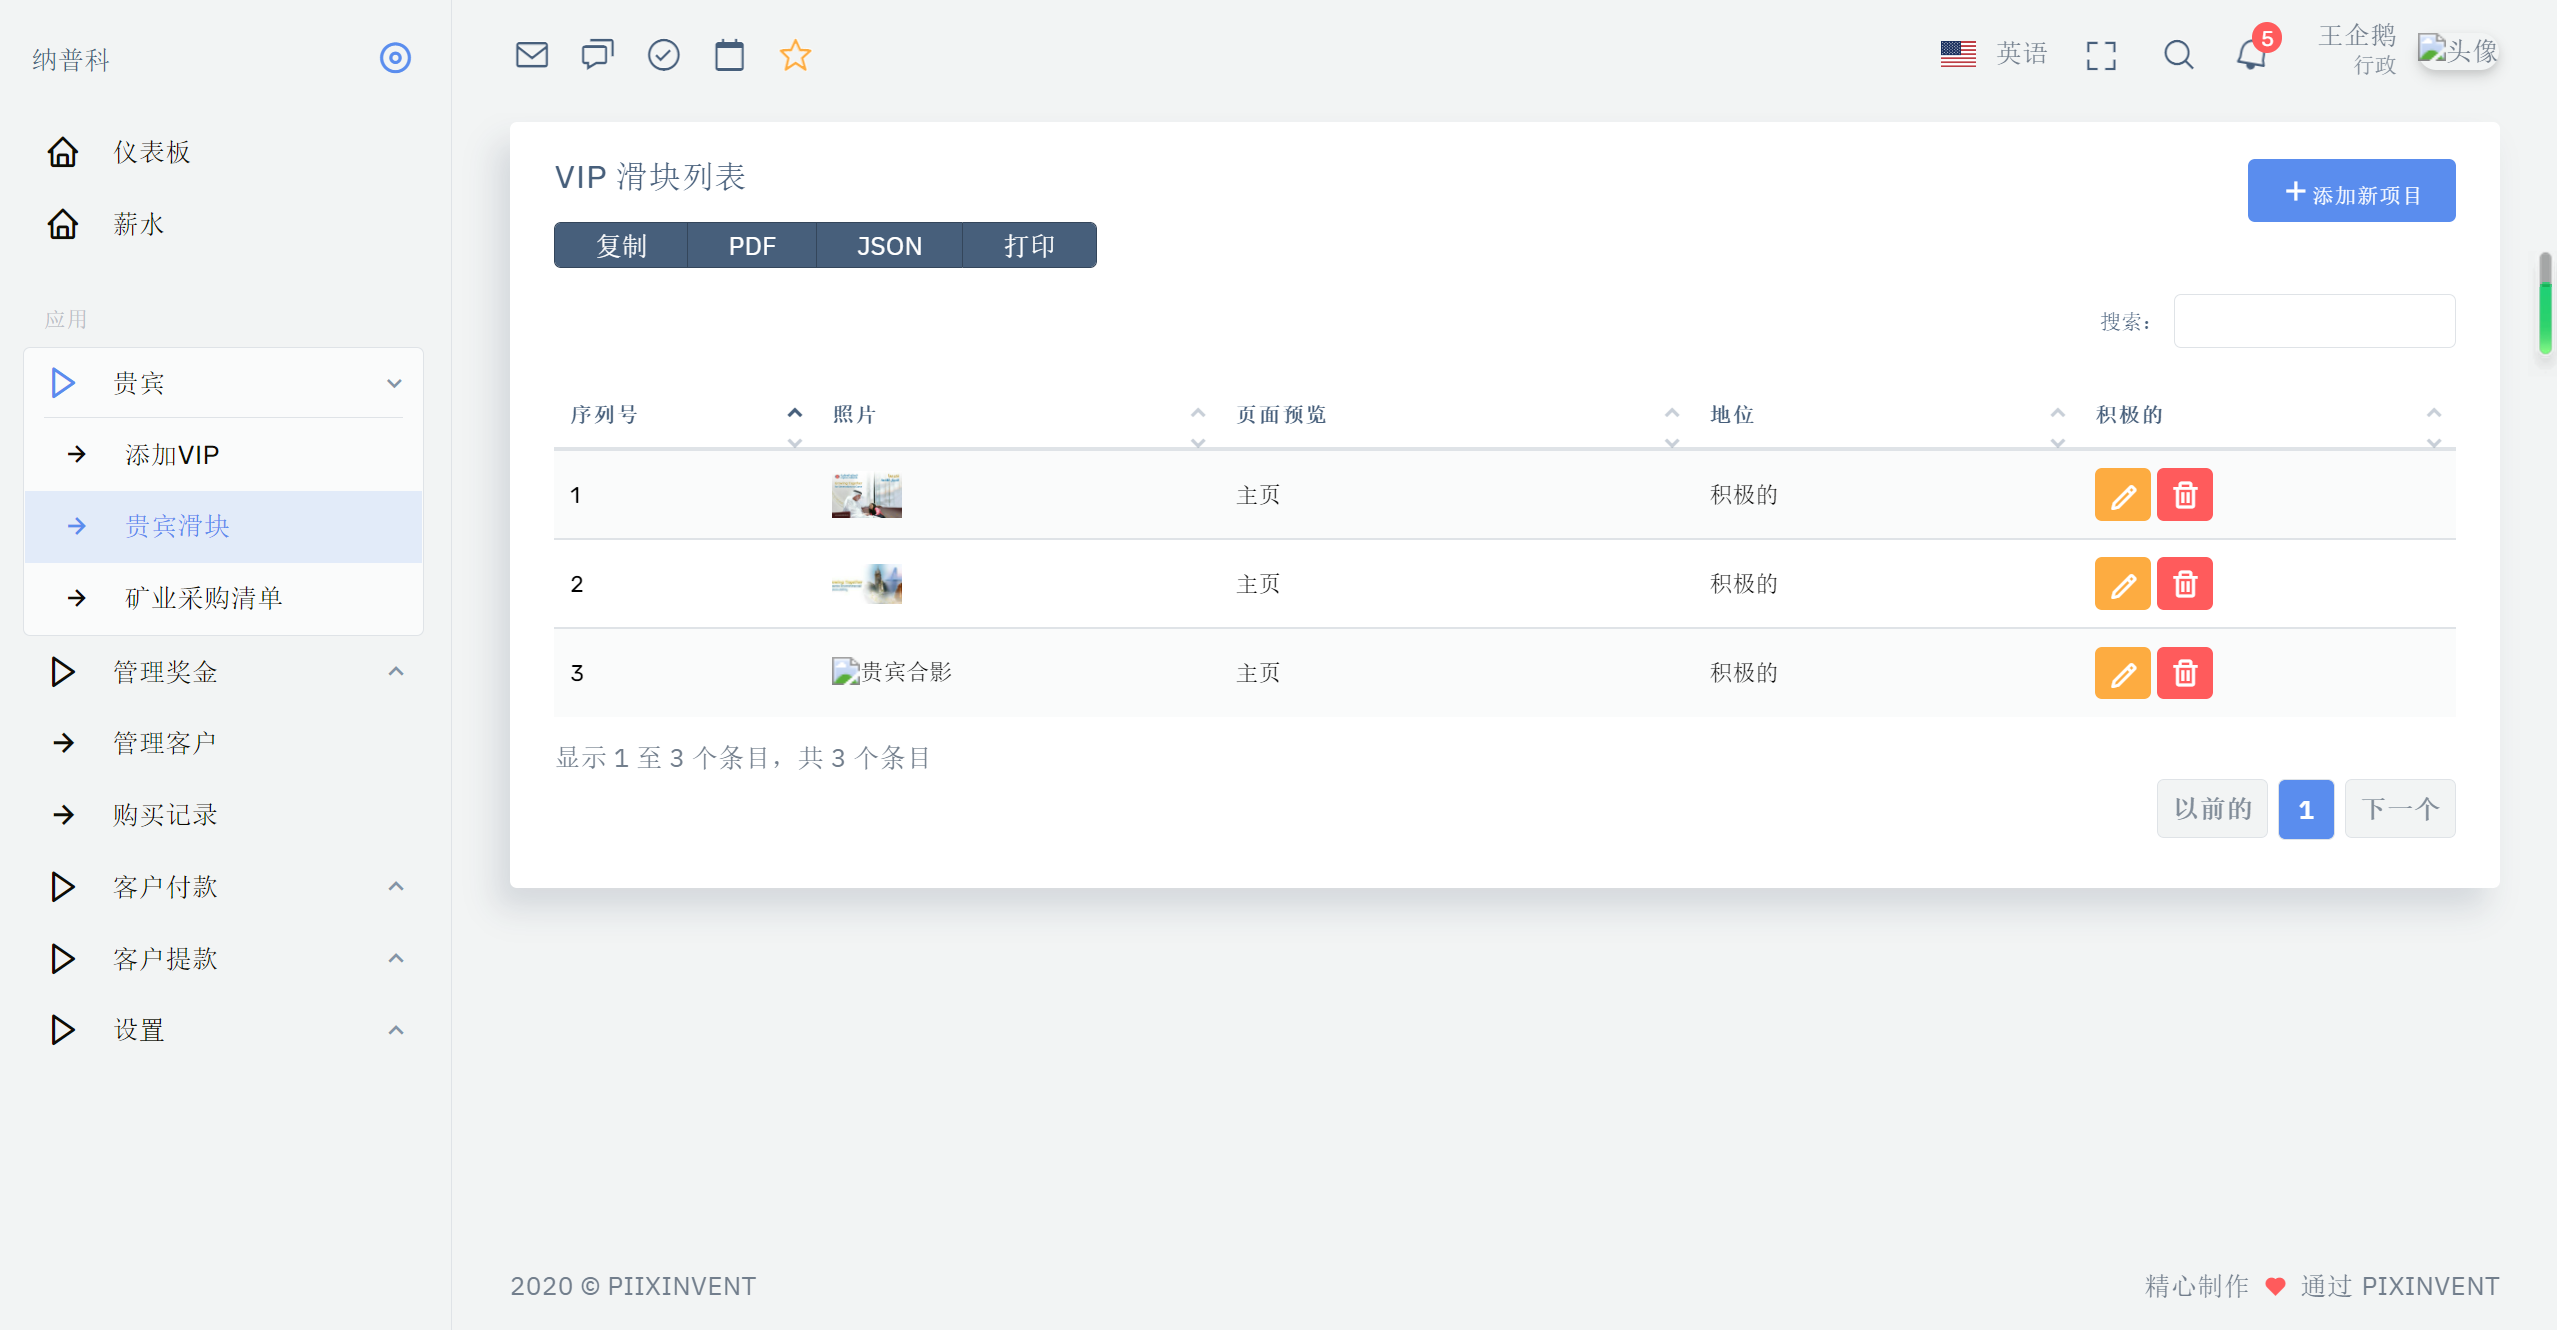This screenshot has height=1330, width=2557.
Task: Open 矿业采购清单 sidebar item
Action: pos(203,598)
